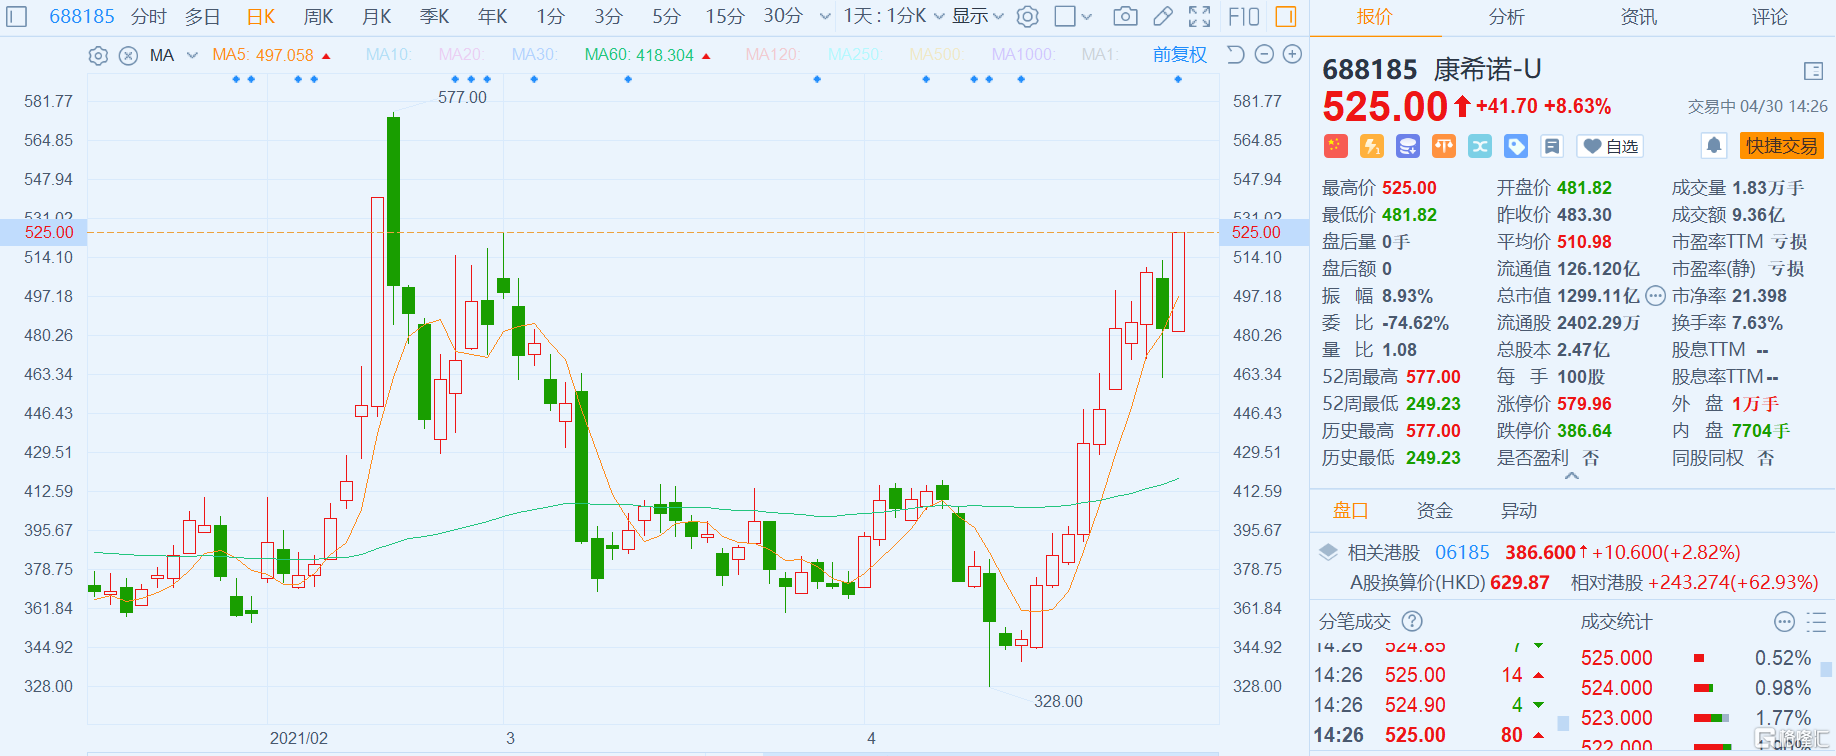This screenshot has height=756, width=1836.
Task: Toggle 自选 watchlist favorite
Action: (1610, 147)
